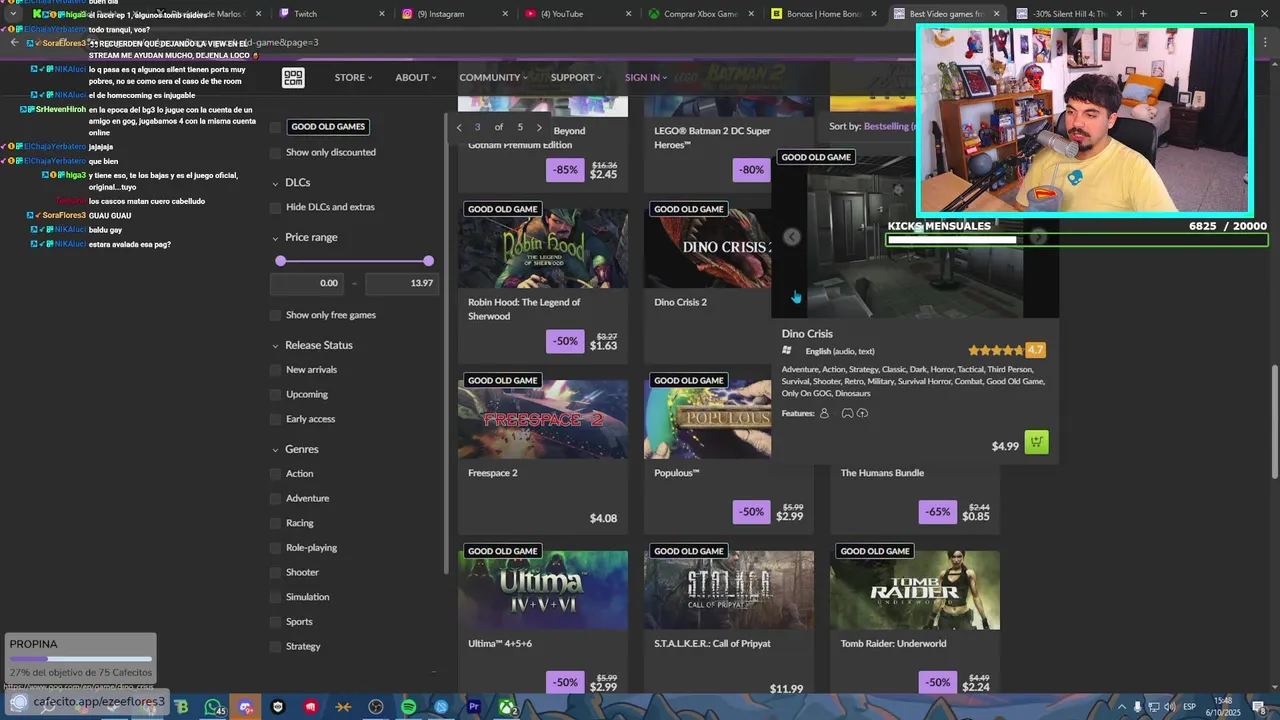
Task: Open the COMMUNITY dropdown menu
Action: point(493,77)
